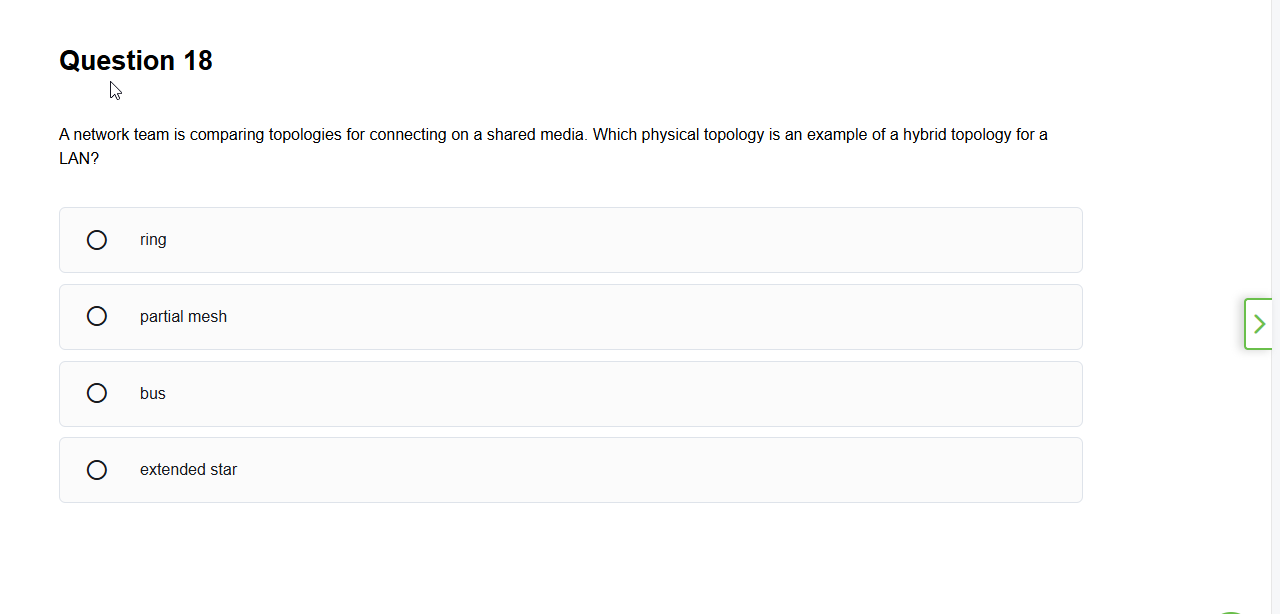The width and height of the screenshot is (1280, 614).
Task: Select the ring radio button
Action: (97, 240)
